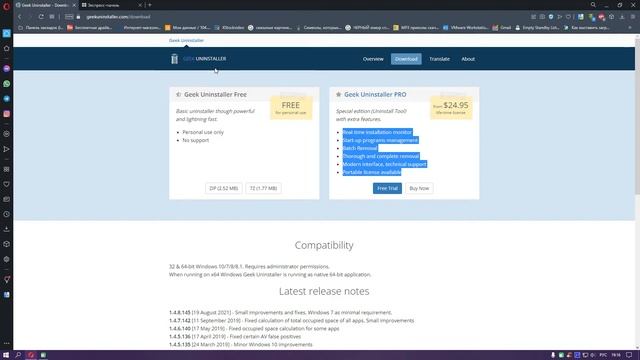
Task: Click 'Portable license available' feature text
Action: tap(371, 172)
